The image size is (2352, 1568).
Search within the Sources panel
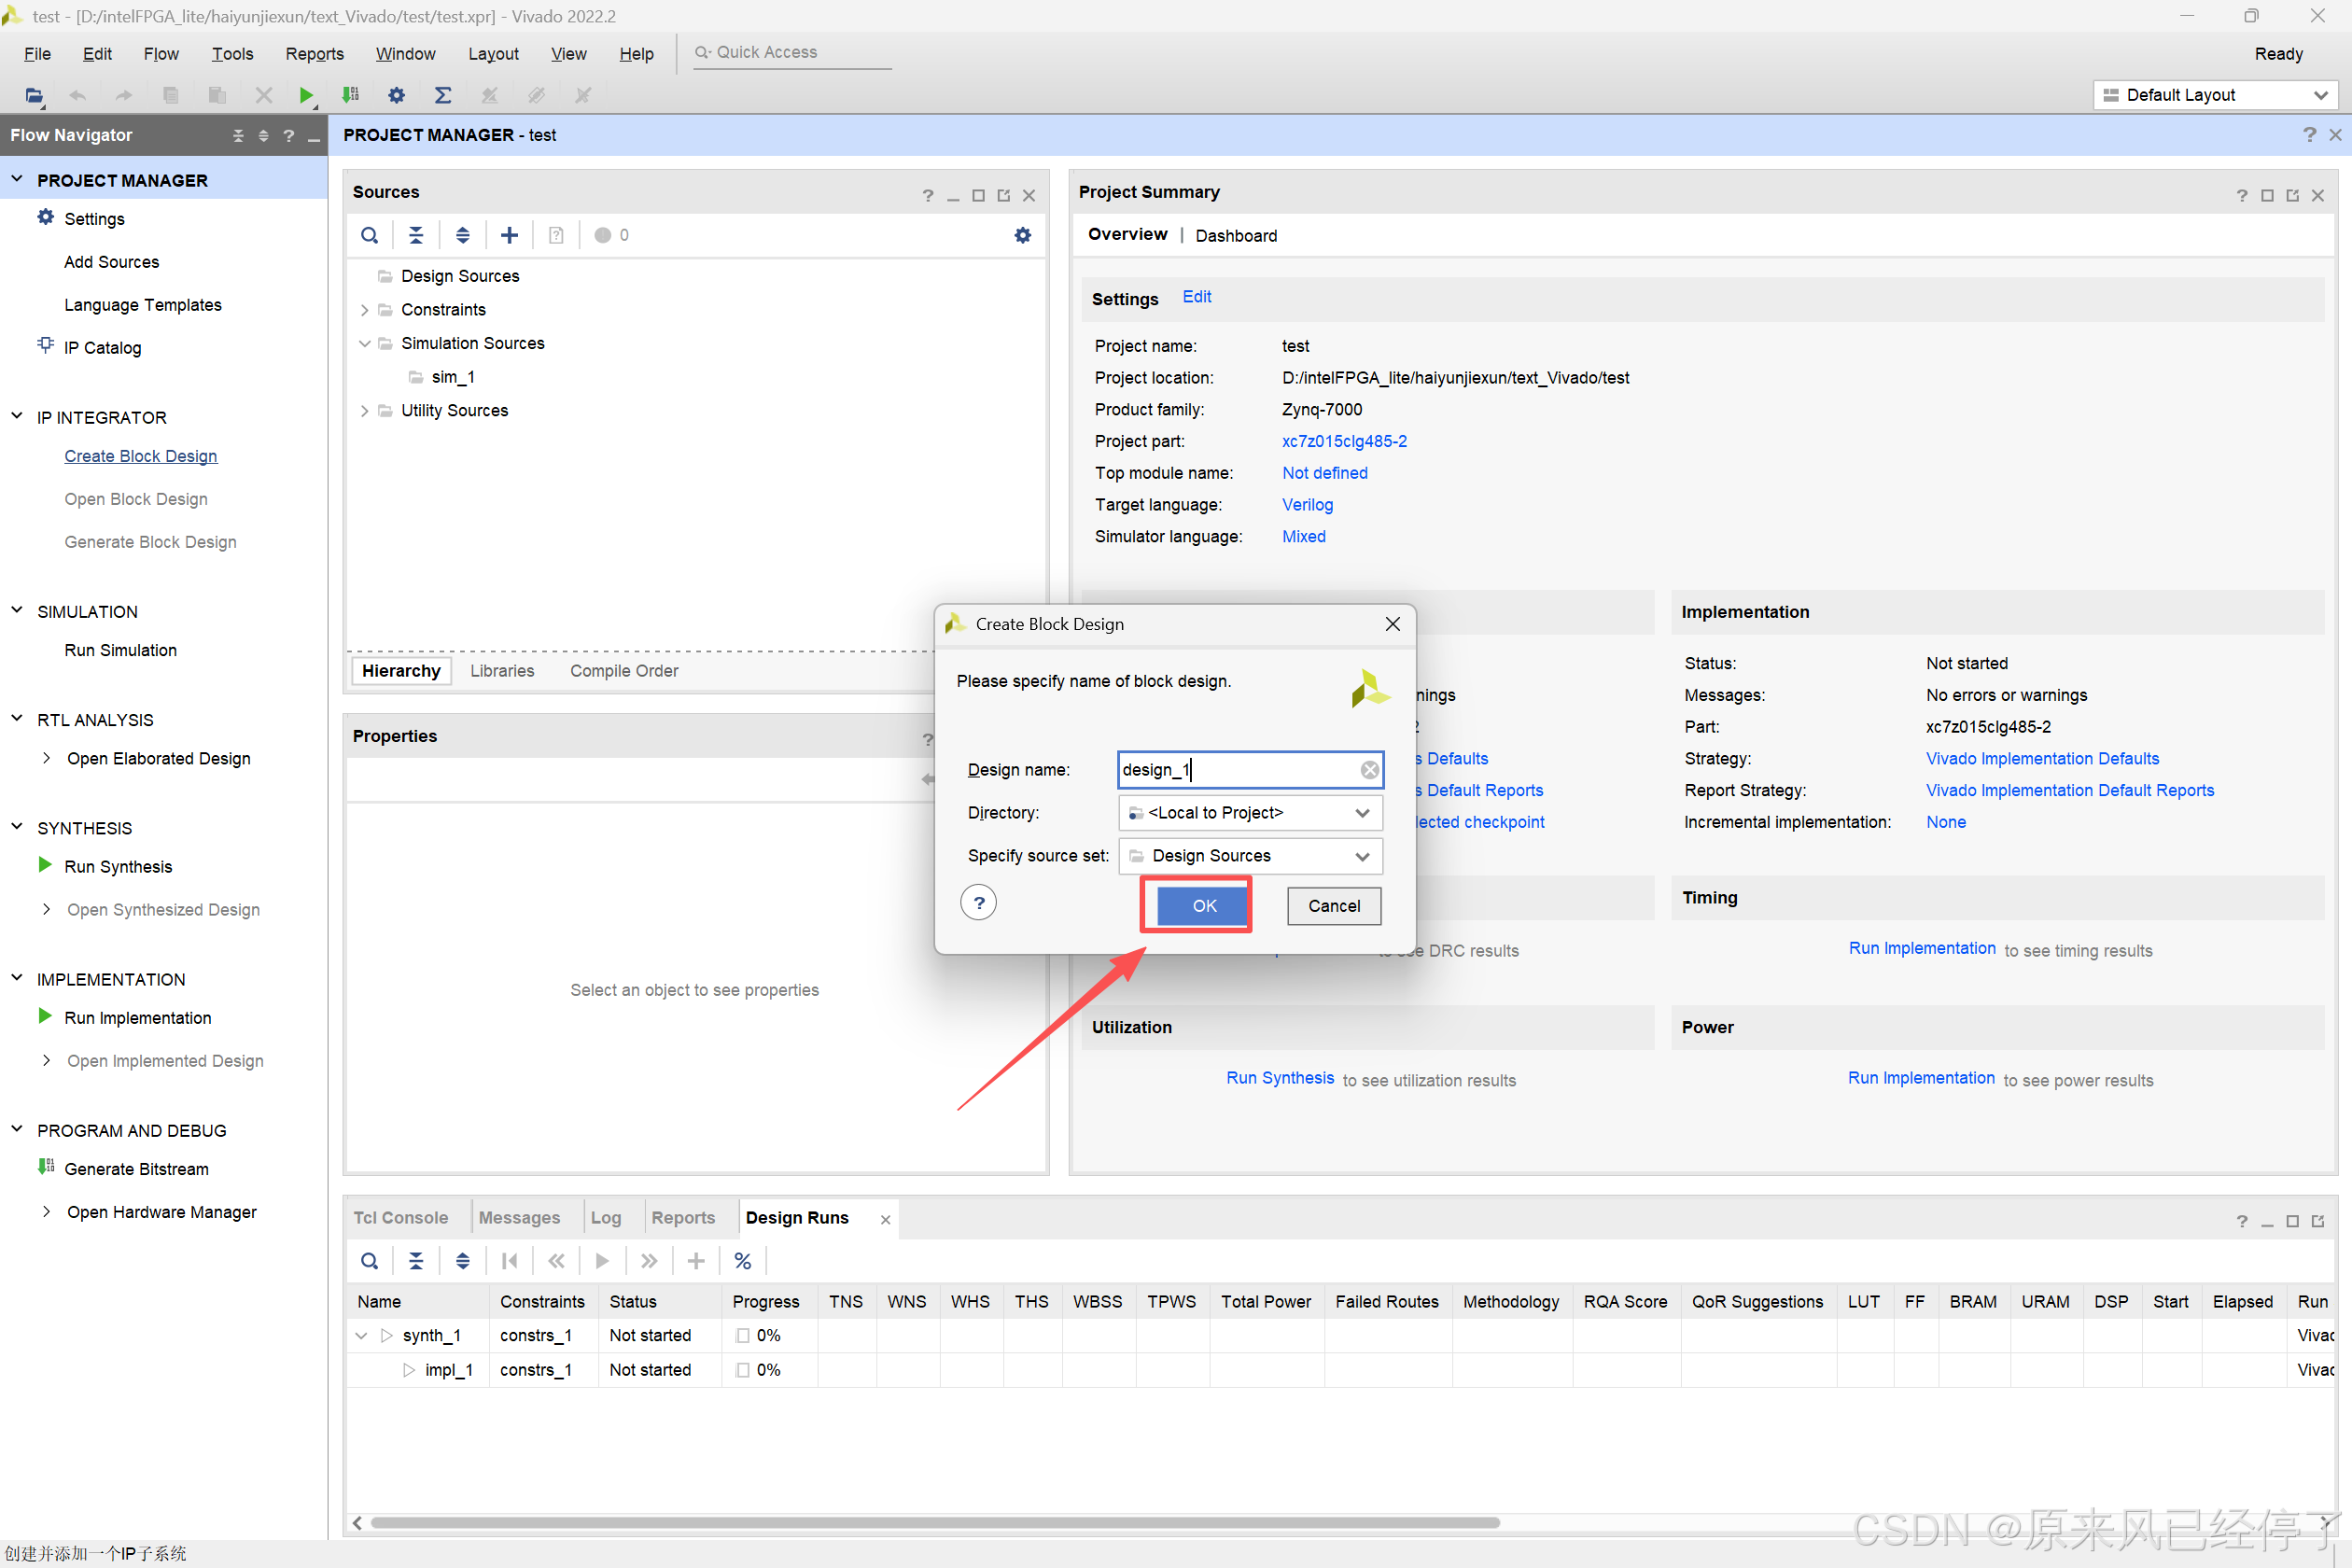click(x=369, y=235)
